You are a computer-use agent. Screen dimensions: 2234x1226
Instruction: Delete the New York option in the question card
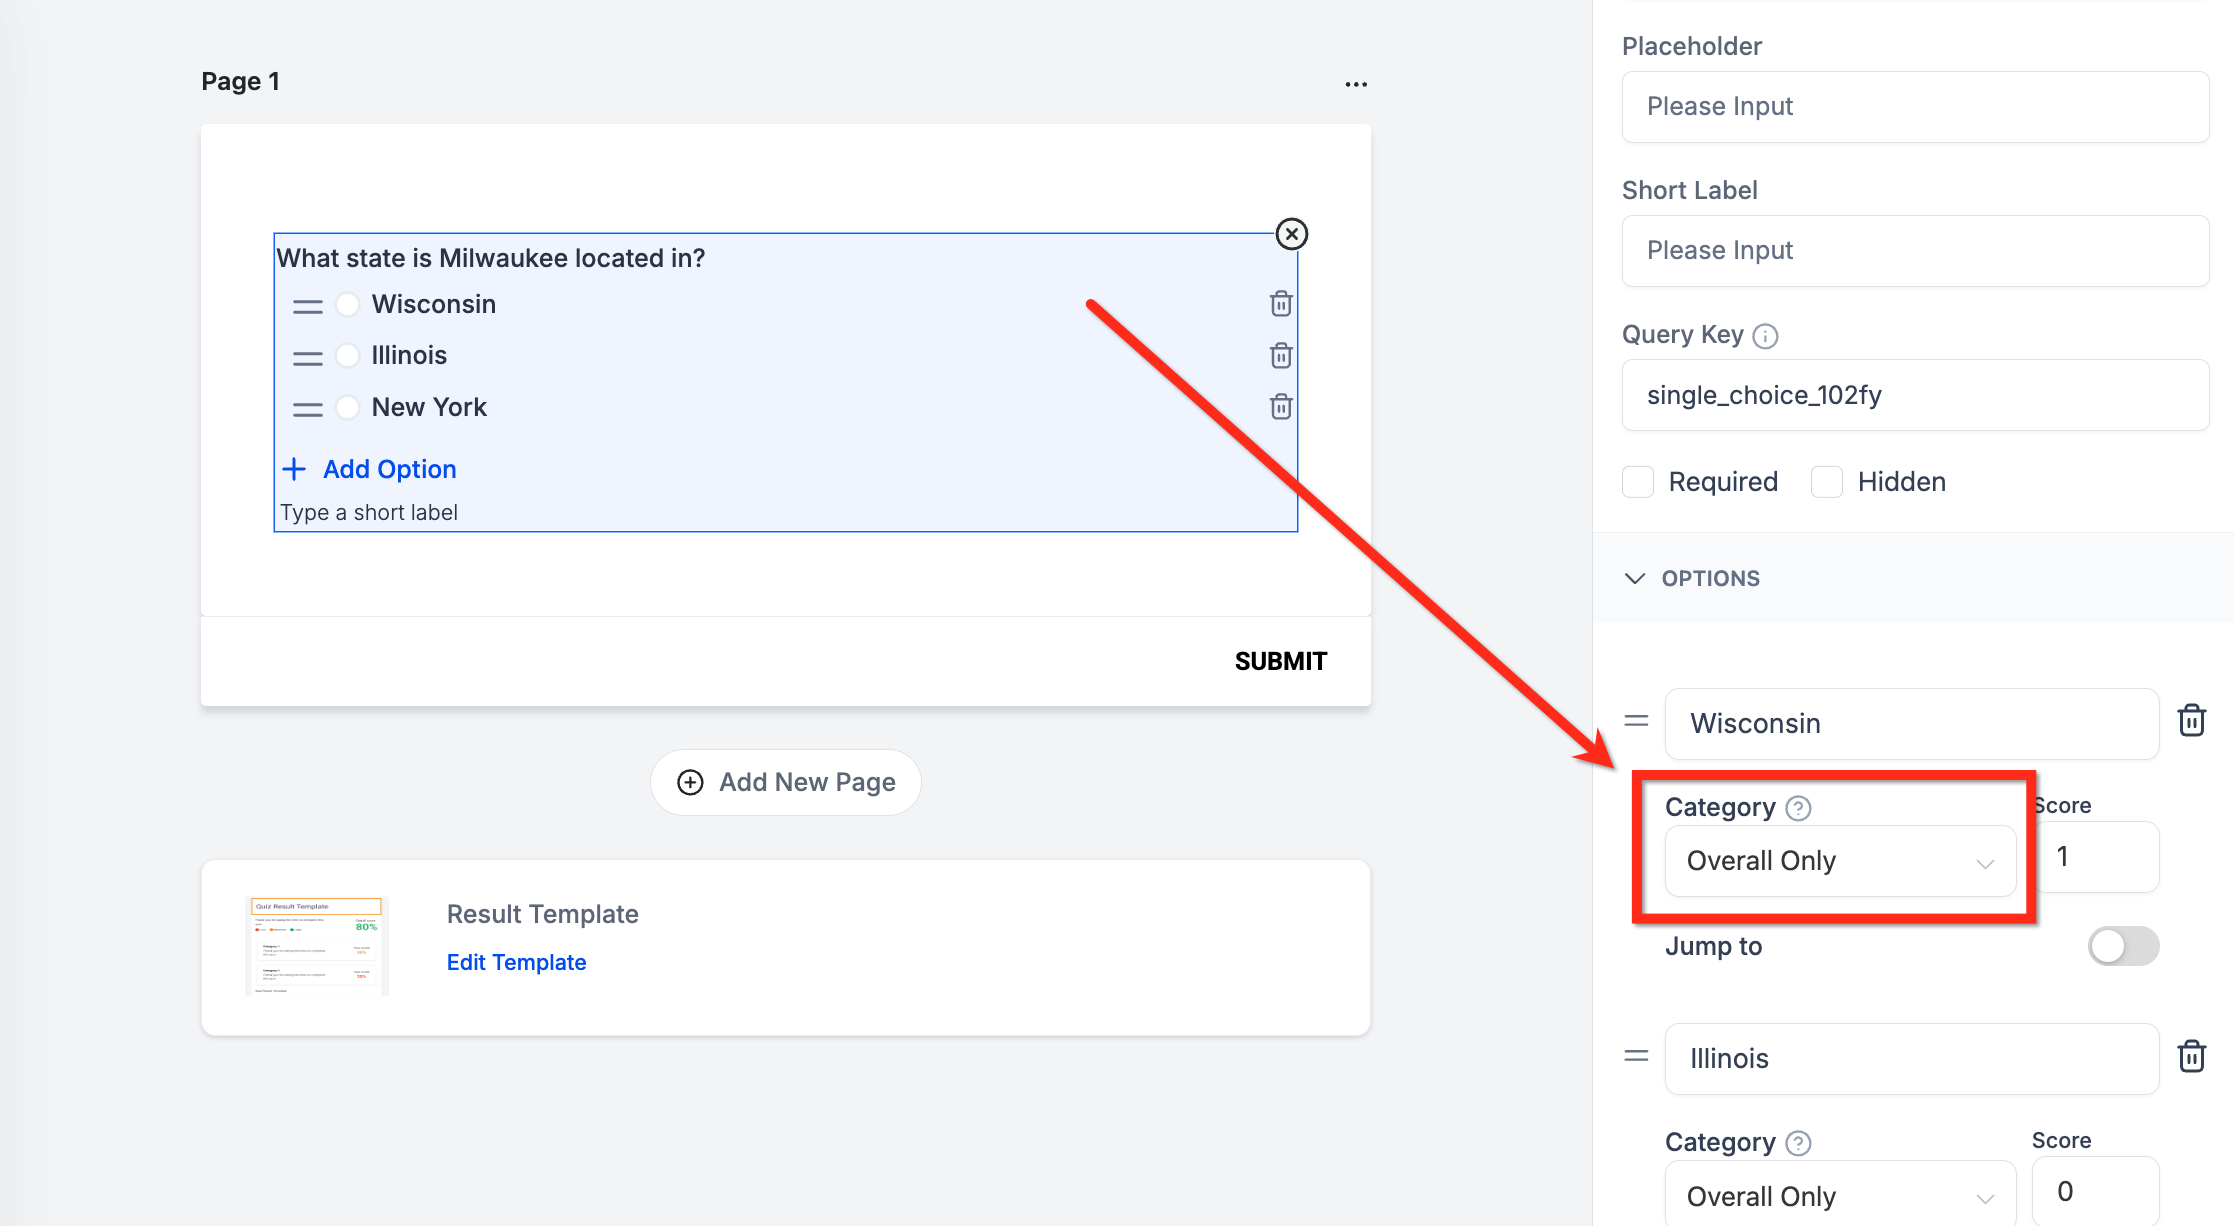coord(1281,407)
